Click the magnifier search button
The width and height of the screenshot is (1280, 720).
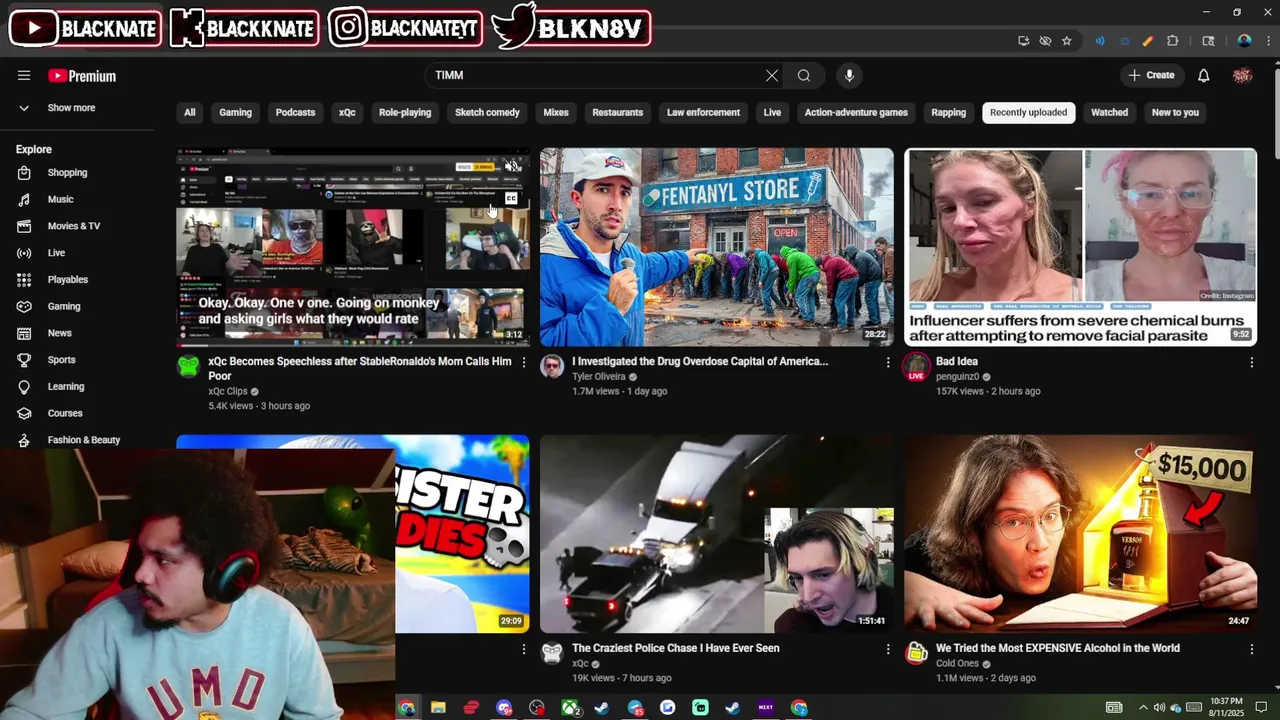click(804, 76)
